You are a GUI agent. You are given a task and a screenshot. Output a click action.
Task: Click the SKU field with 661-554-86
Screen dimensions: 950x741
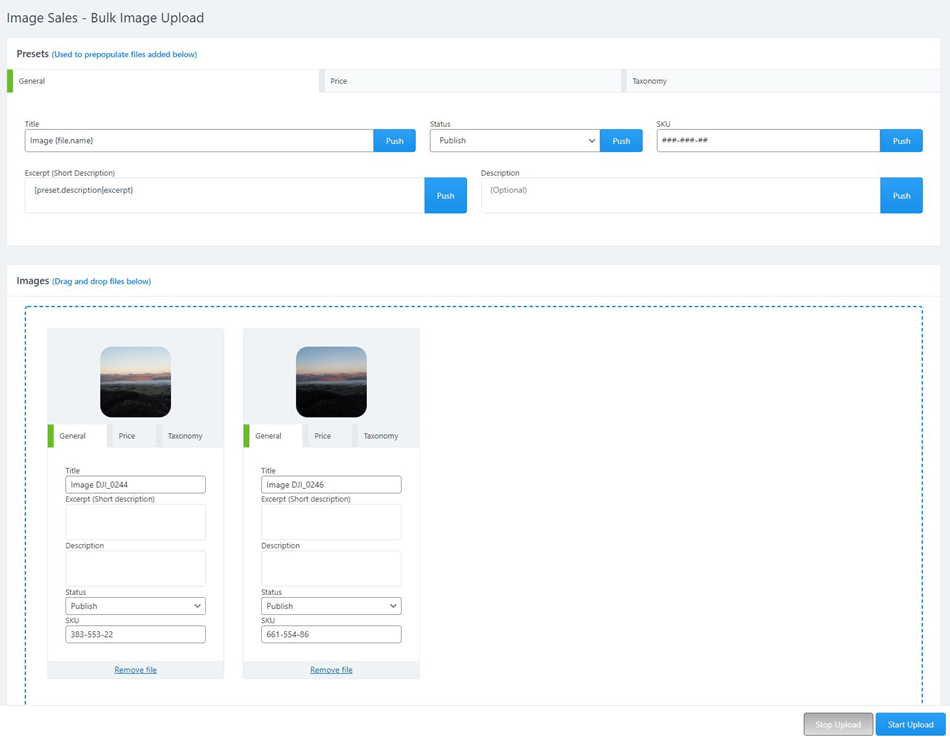331,634
